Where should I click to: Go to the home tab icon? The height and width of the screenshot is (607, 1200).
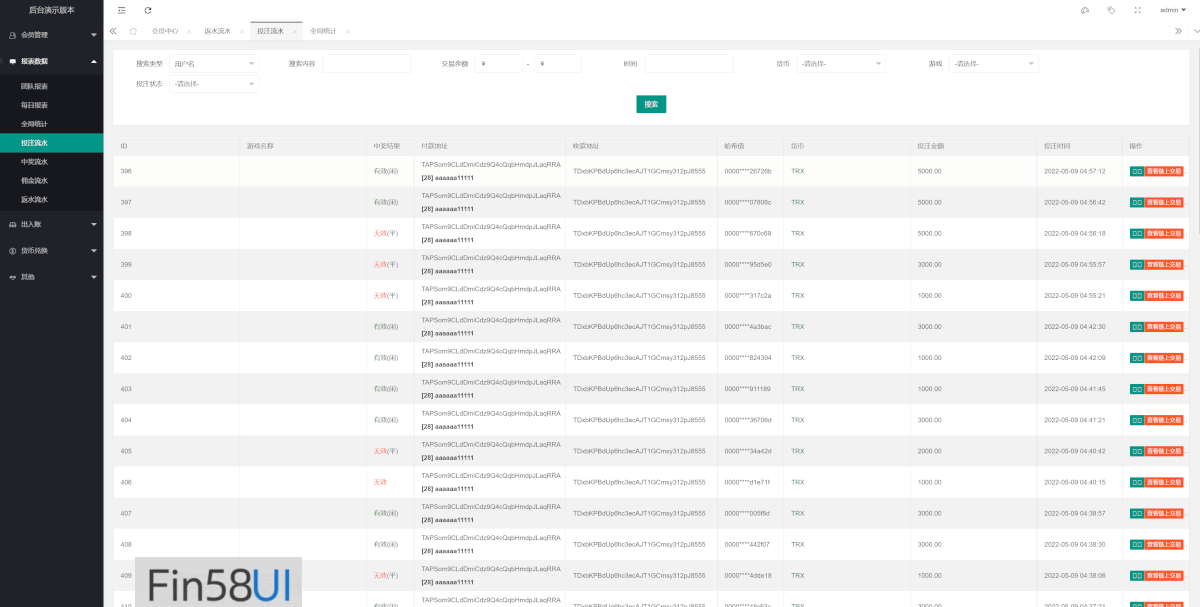(132, 31)
